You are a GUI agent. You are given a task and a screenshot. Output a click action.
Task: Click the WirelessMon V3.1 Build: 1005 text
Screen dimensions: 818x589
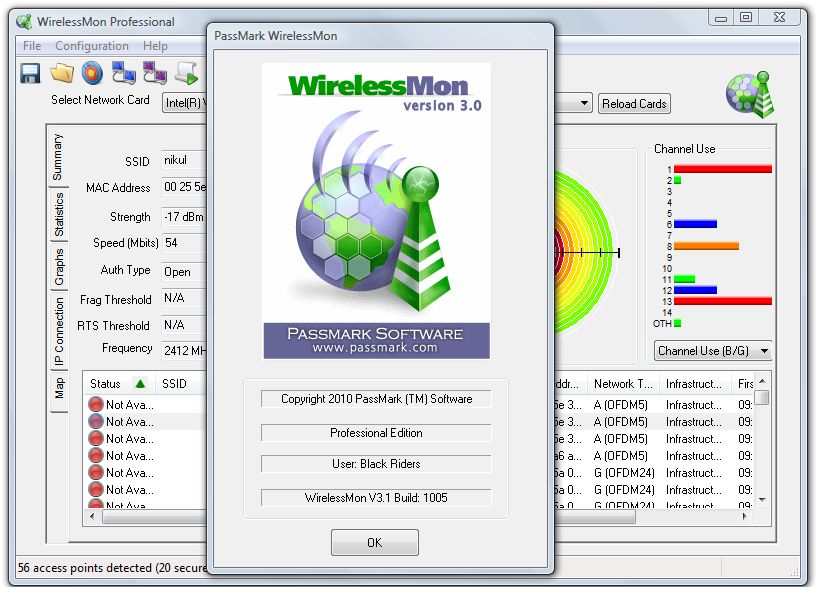pos(376,498)
